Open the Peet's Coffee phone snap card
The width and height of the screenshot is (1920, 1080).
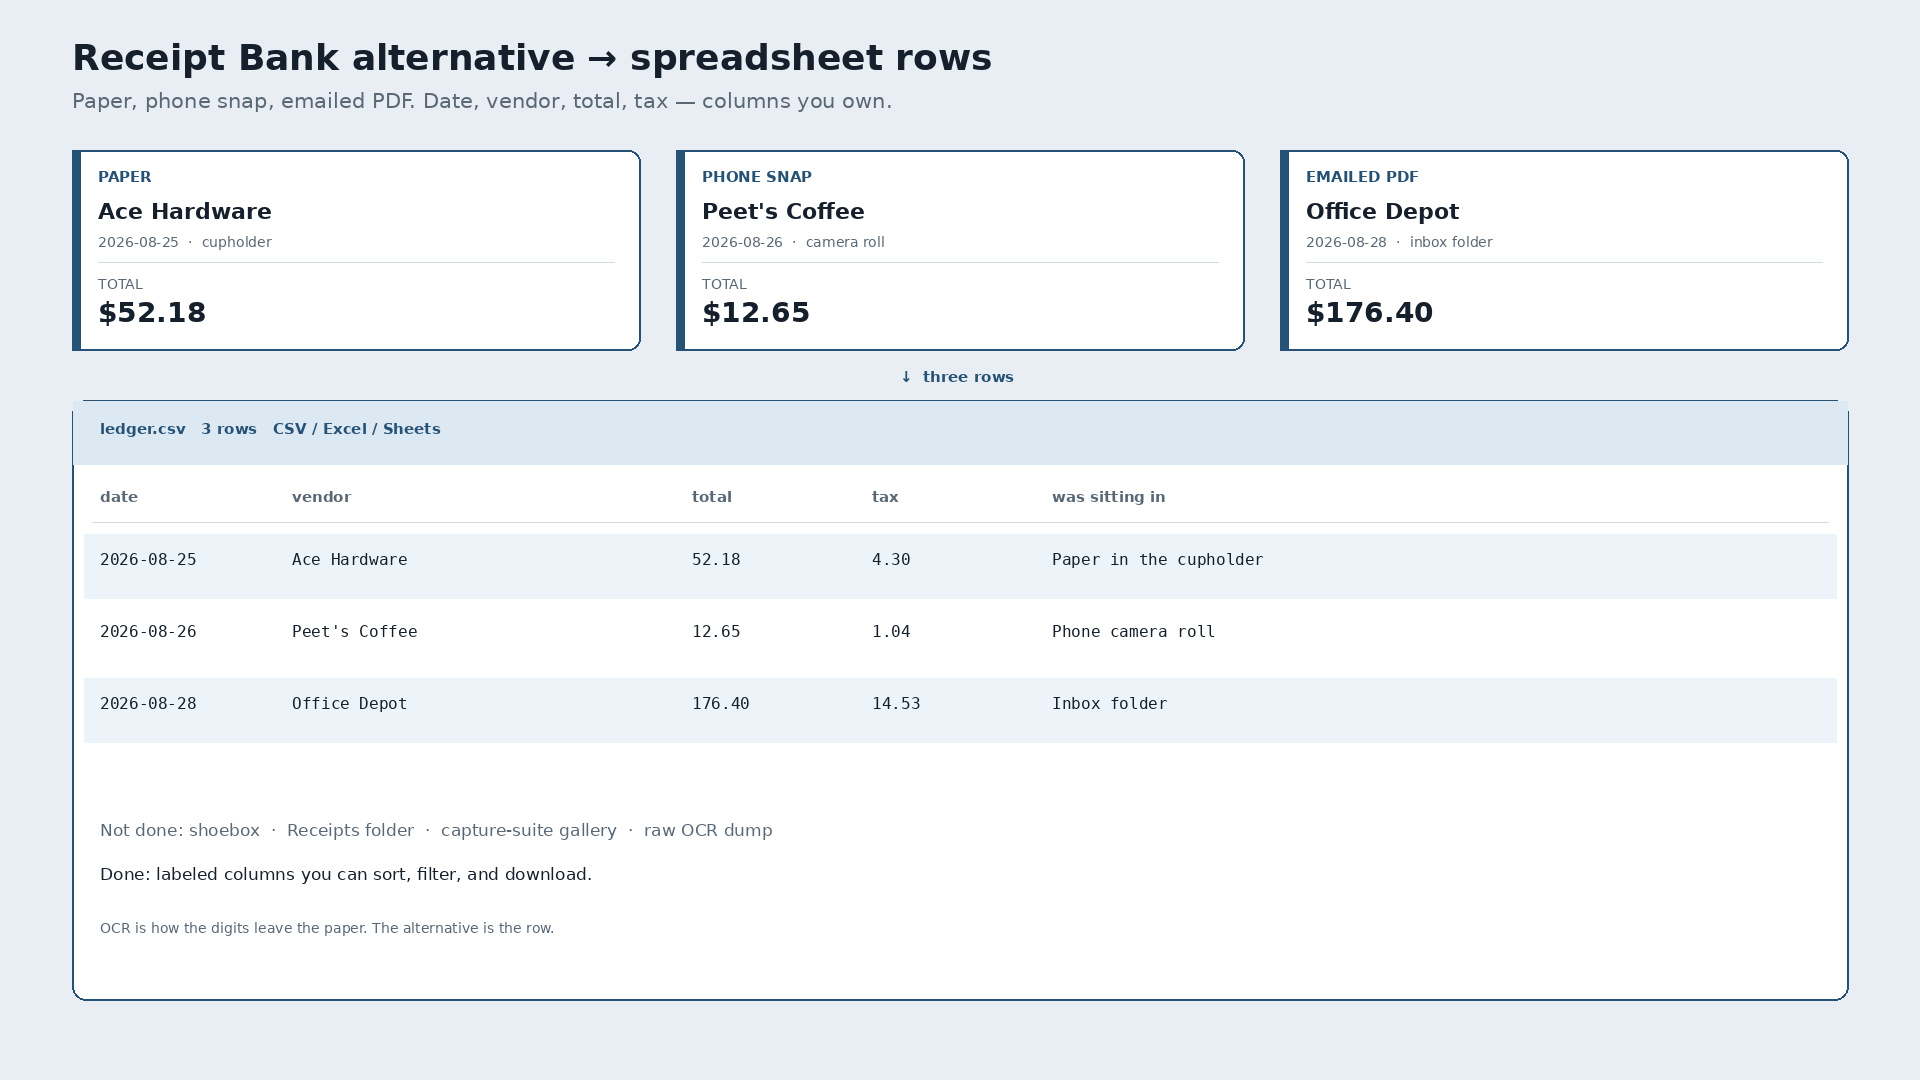pyautogui.click(x=960, y=250)
